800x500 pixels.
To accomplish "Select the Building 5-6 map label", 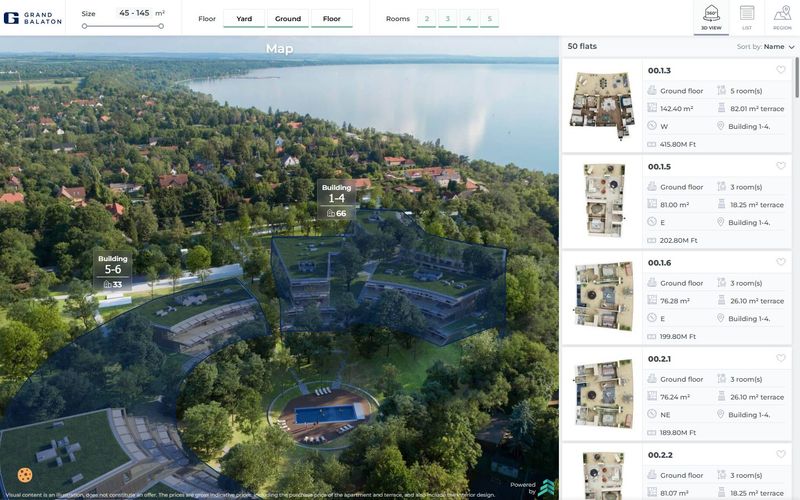I will (113, 271).
